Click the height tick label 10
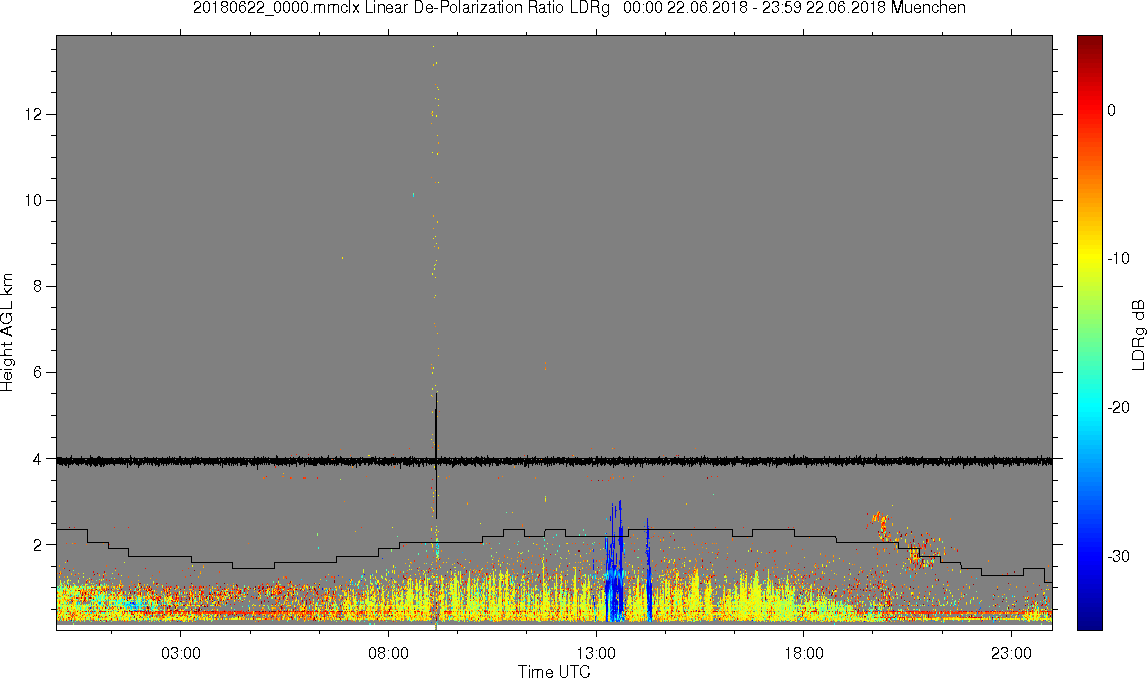The width and height of the screenshot is (1147, 678). click(x=33, y=200)
